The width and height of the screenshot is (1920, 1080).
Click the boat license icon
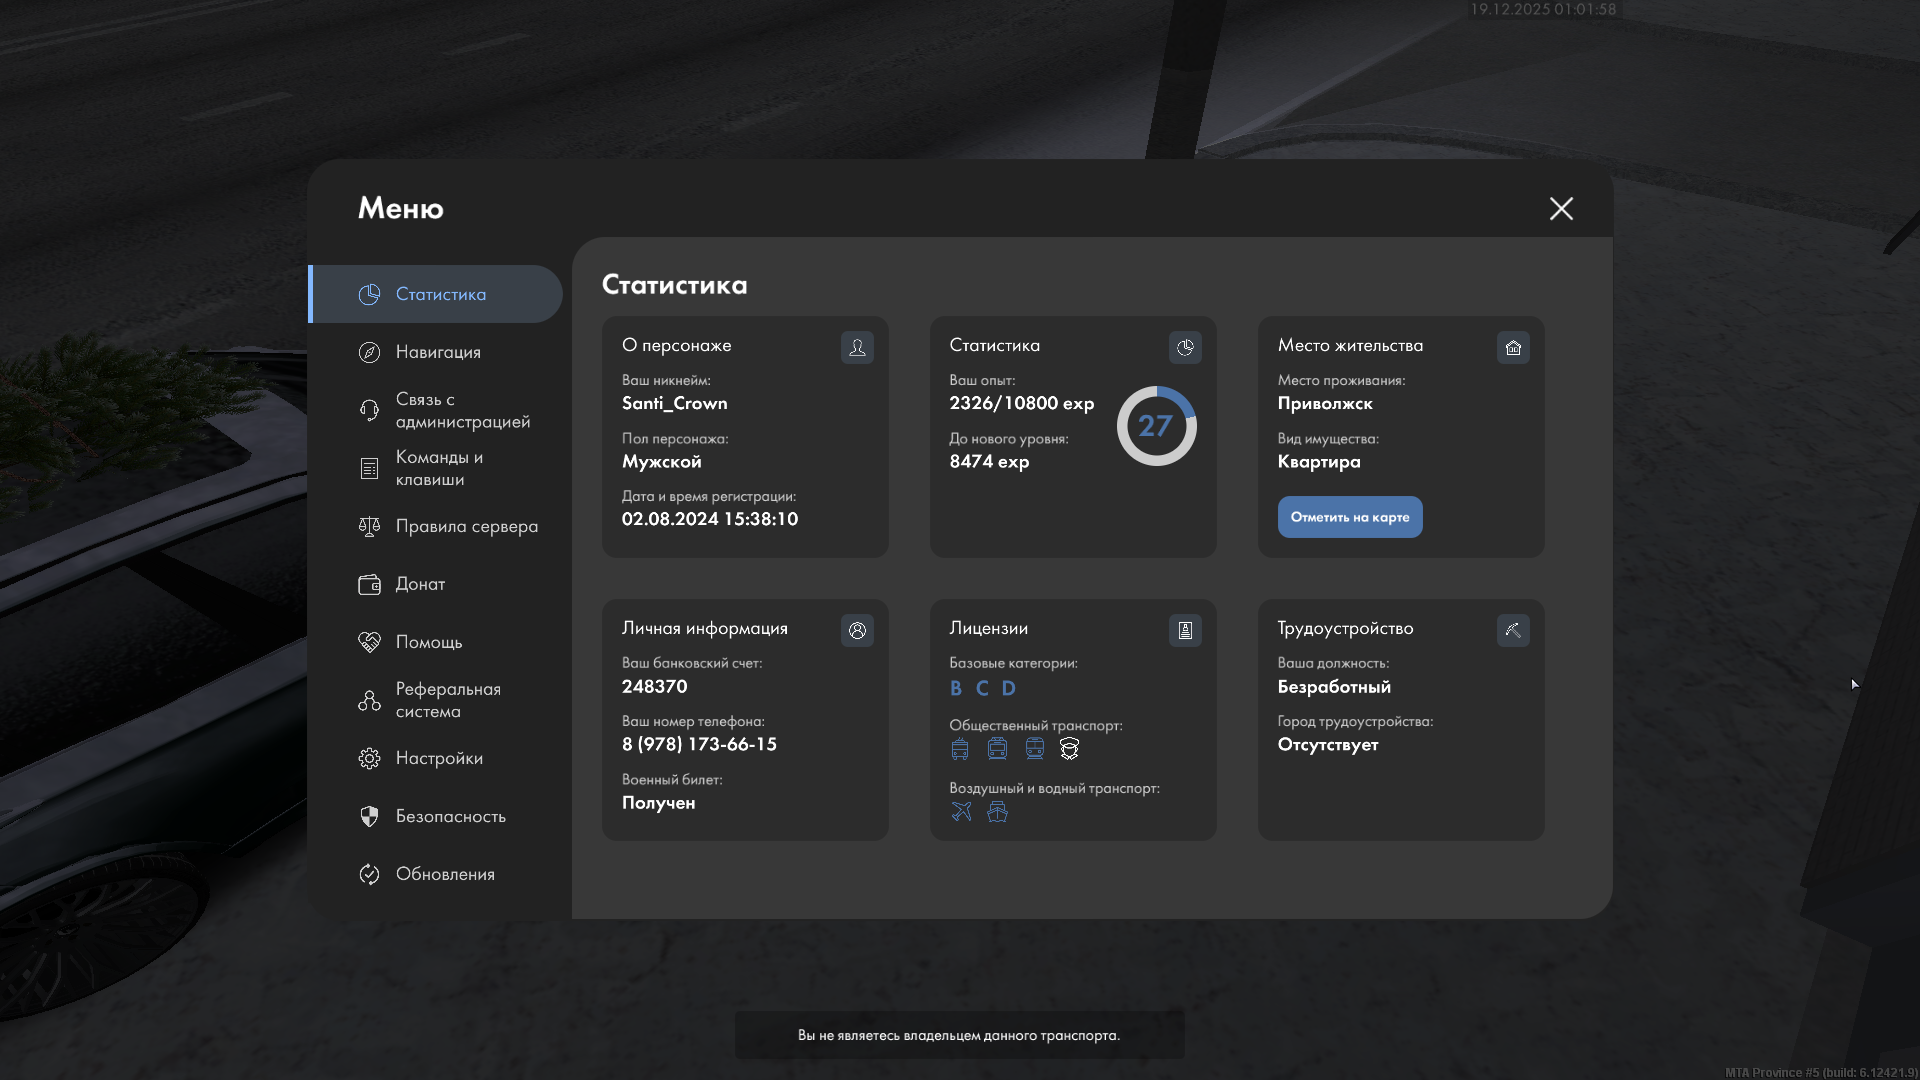click(997, 811)
